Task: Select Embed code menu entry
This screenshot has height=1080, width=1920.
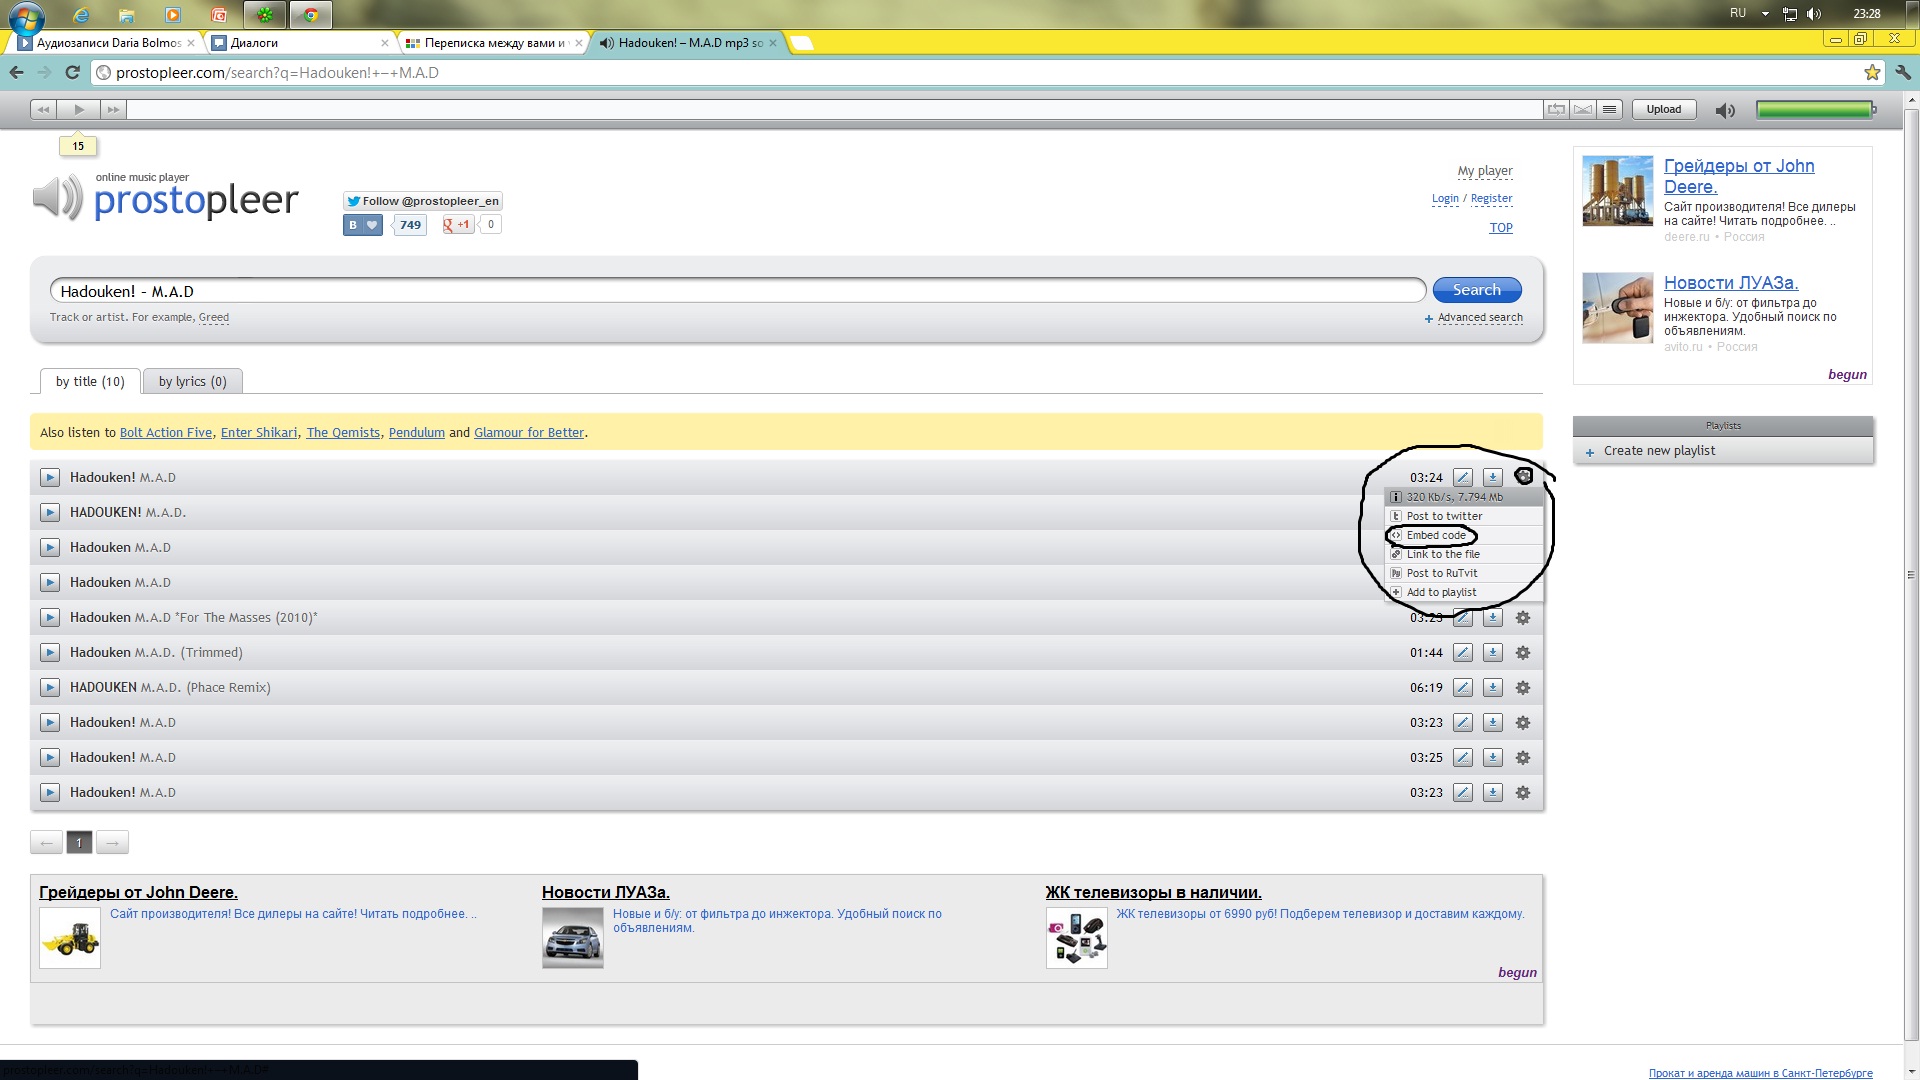Action: tap(1464, 535)
